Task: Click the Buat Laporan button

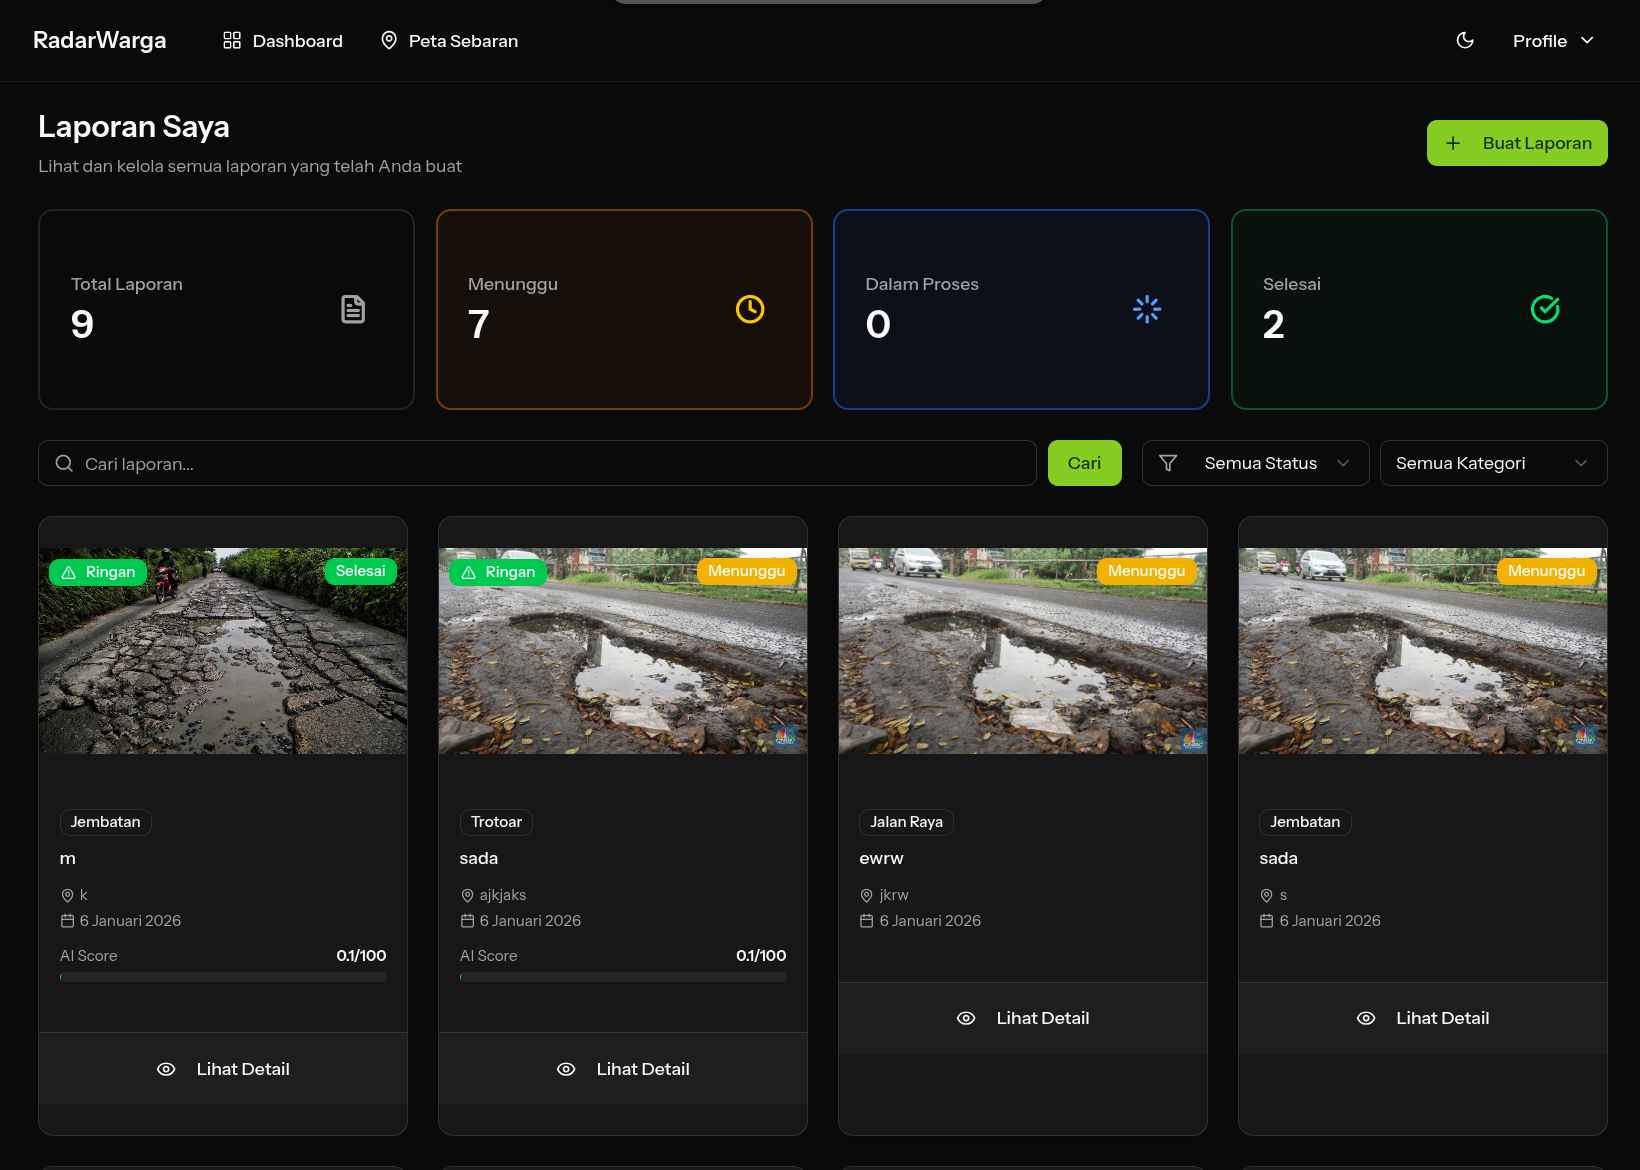Action: [1516, 143]
